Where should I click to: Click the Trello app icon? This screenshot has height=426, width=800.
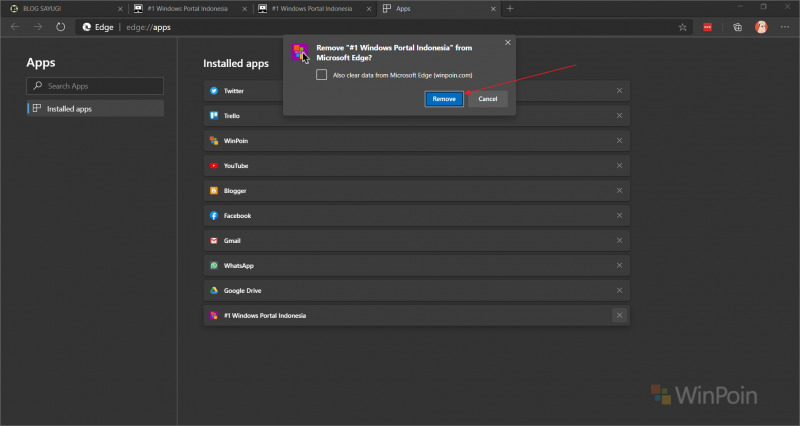point(214,116)
